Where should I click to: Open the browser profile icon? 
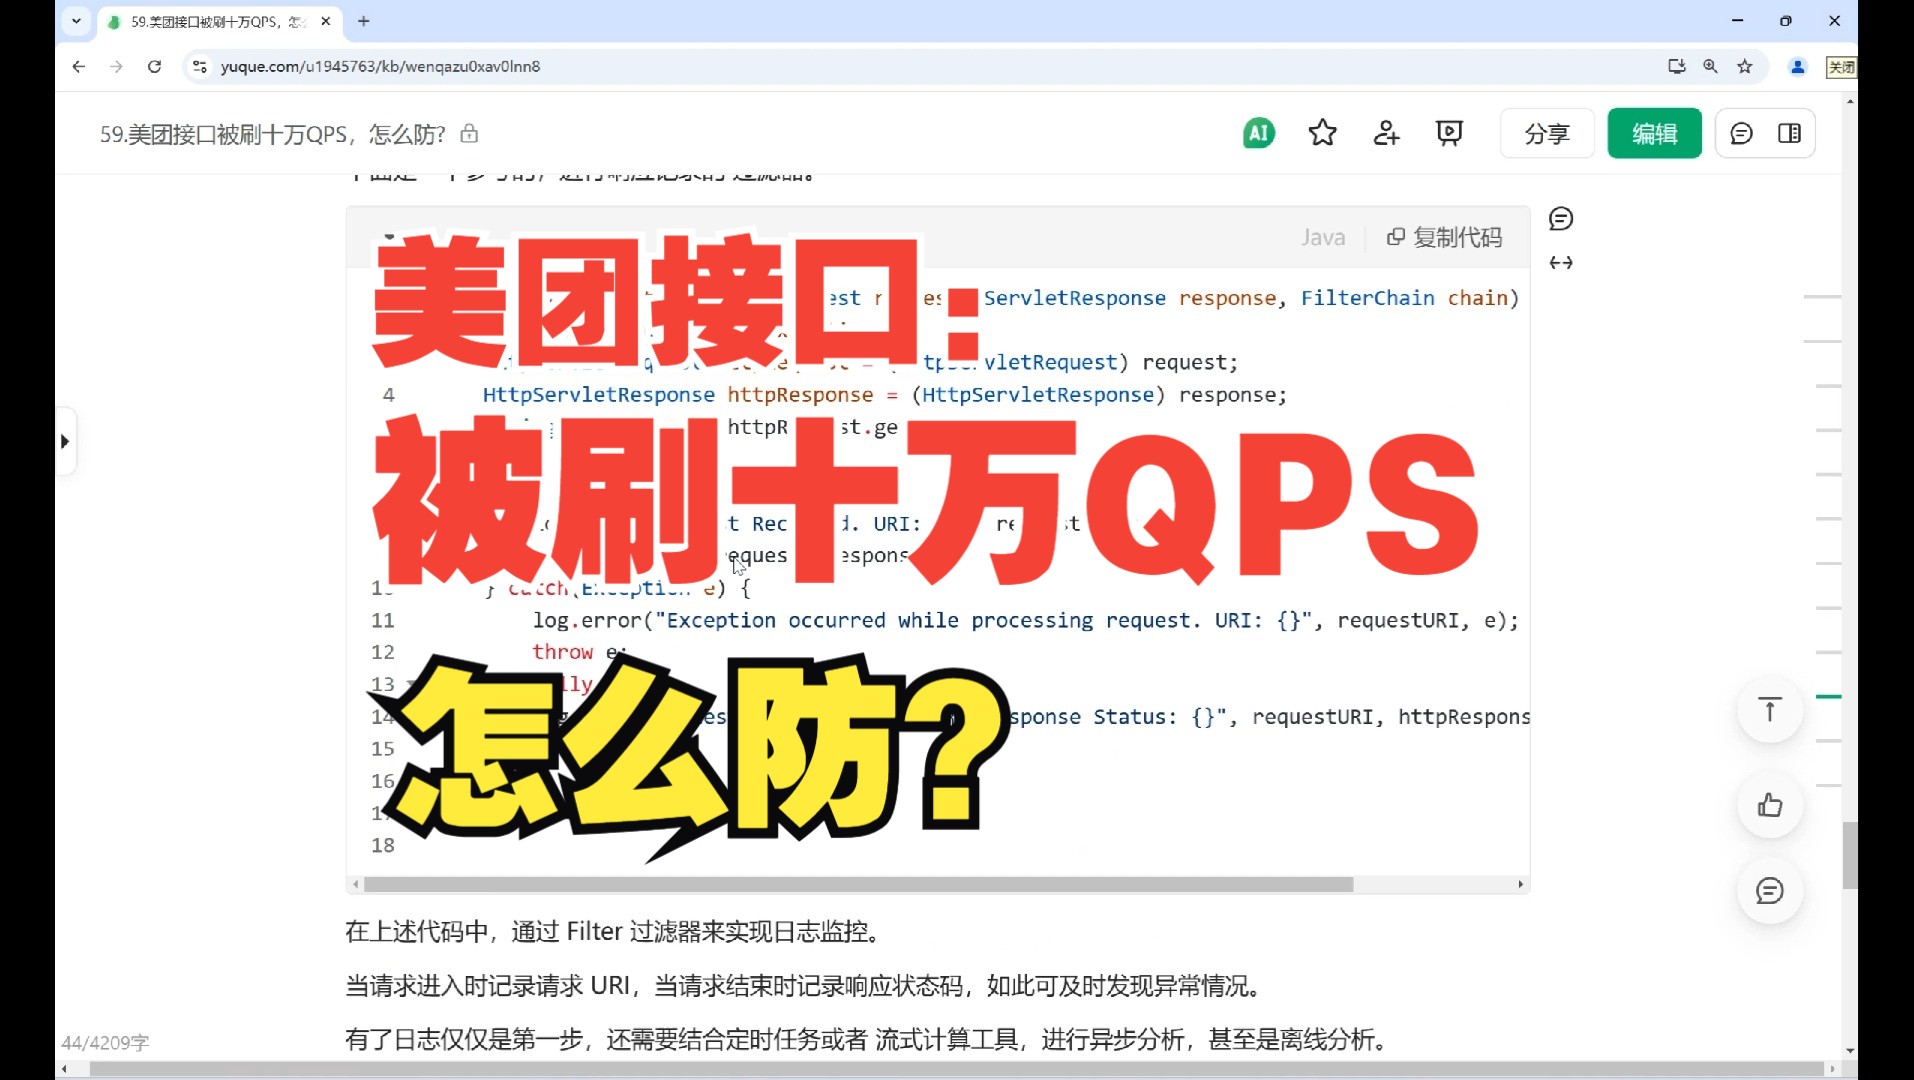pos(1798,66)
